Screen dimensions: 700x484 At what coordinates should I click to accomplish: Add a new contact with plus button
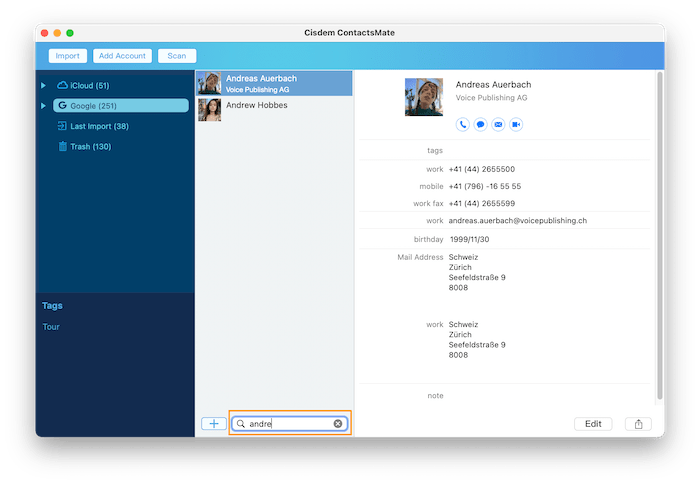[214, 424]
